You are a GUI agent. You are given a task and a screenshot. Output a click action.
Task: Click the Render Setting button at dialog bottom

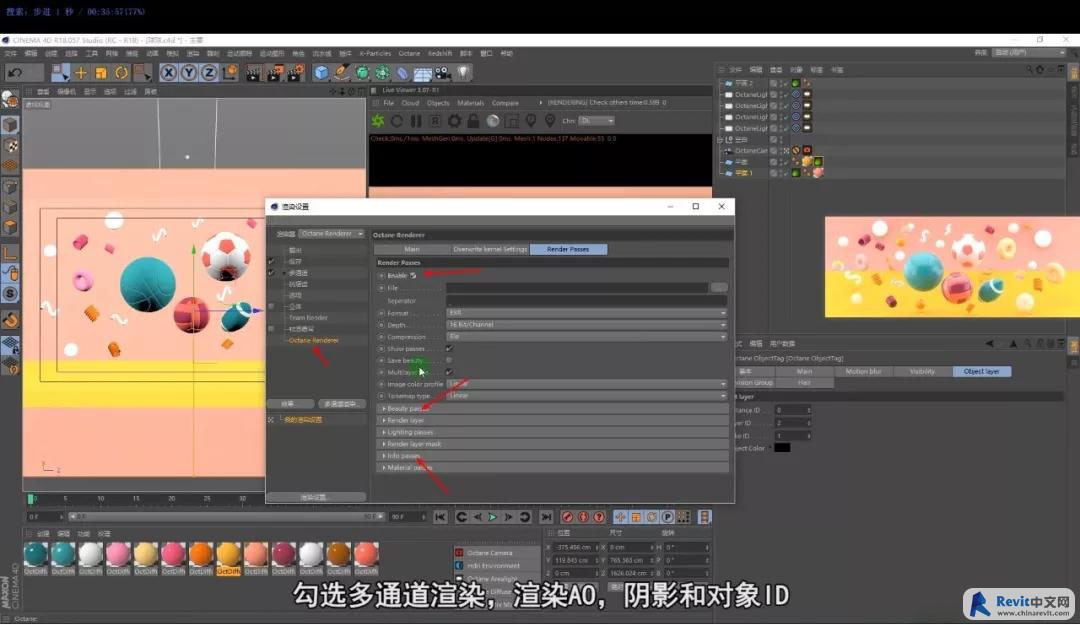pos(314,497)
